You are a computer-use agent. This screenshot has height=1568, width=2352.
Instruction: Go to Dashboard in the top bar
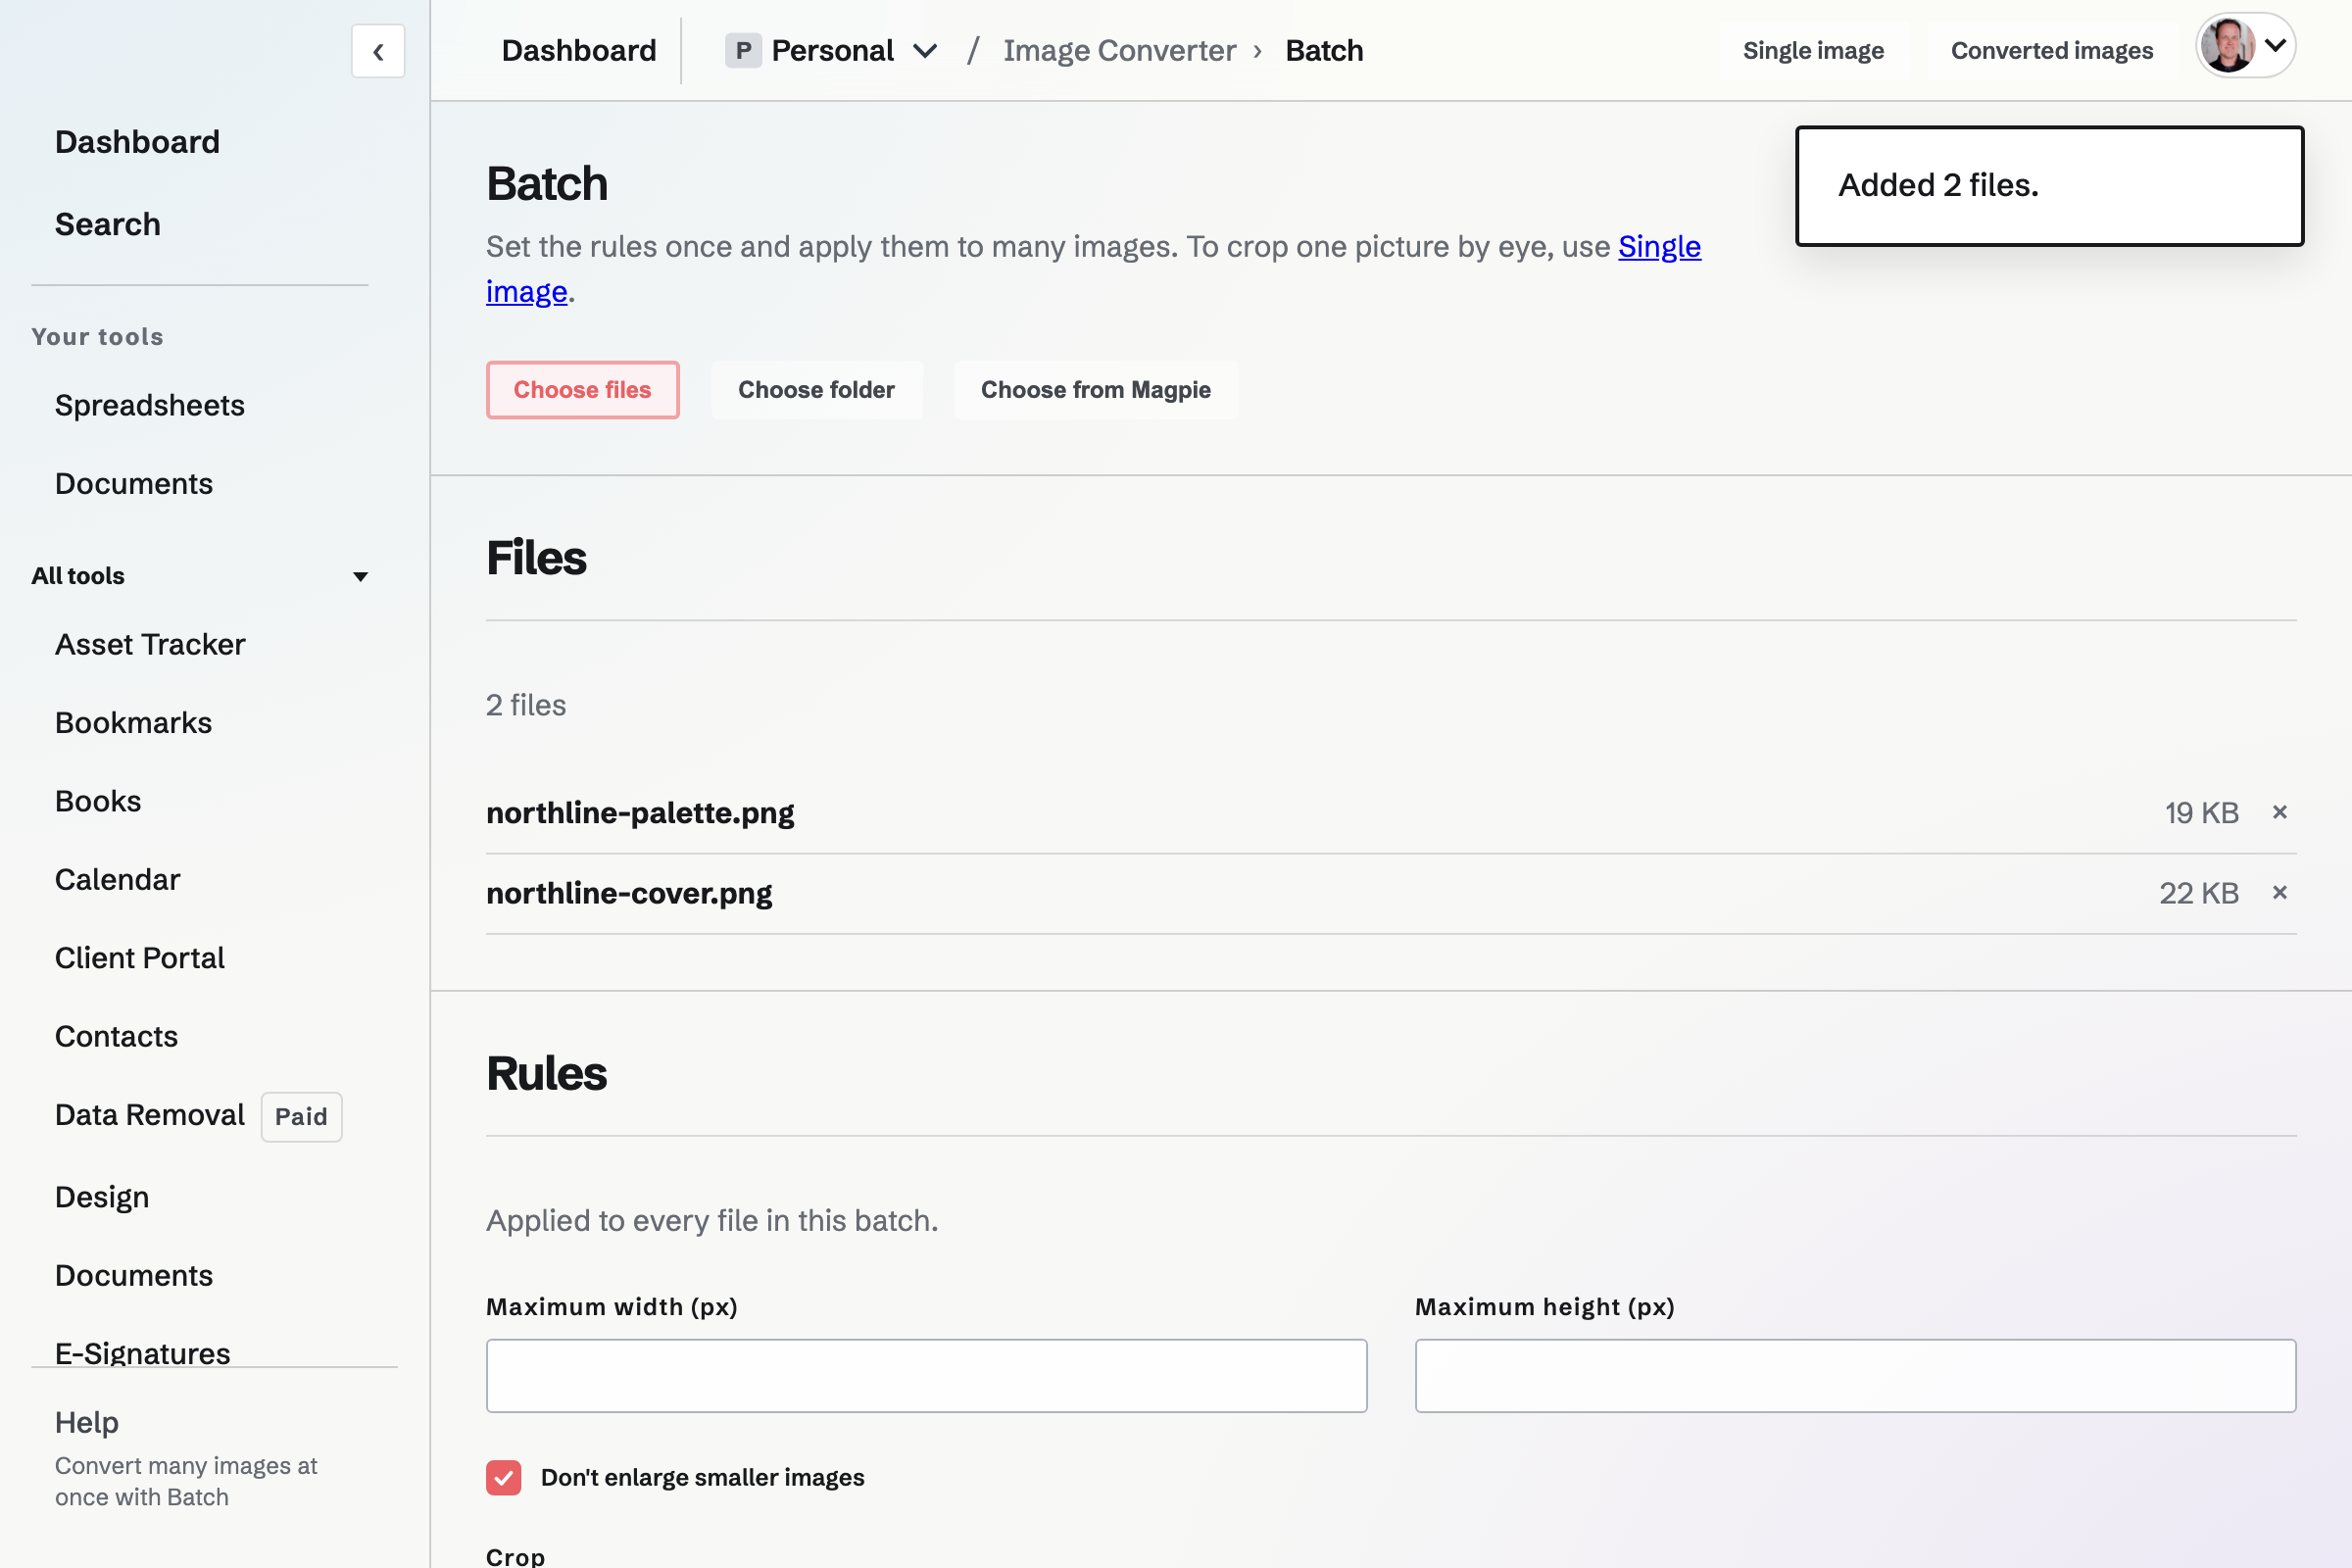(579, 51)
